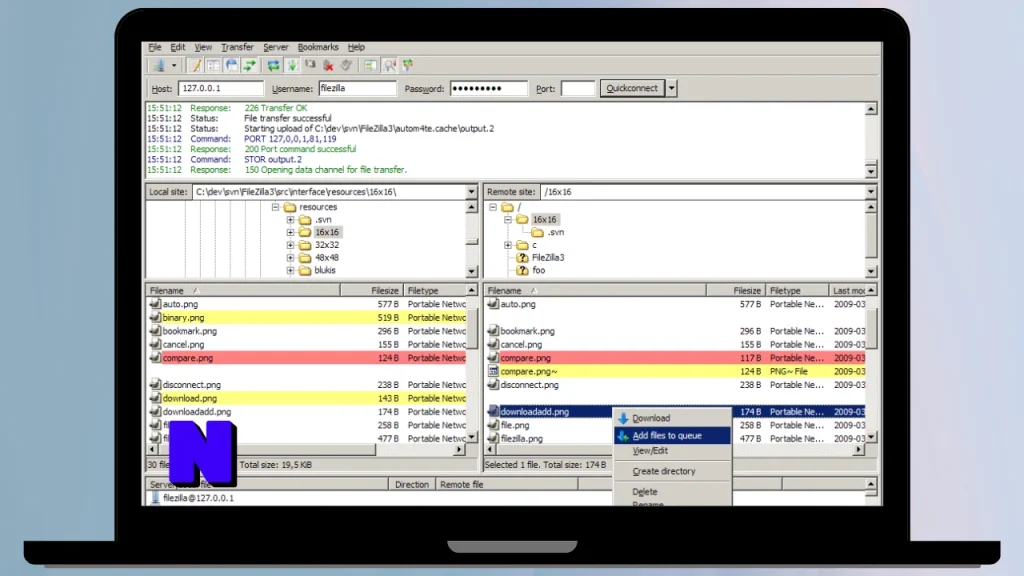Click server icon beside filezilla@127.0.0.1
The image size is (1024, 576).
click(155, 498)
